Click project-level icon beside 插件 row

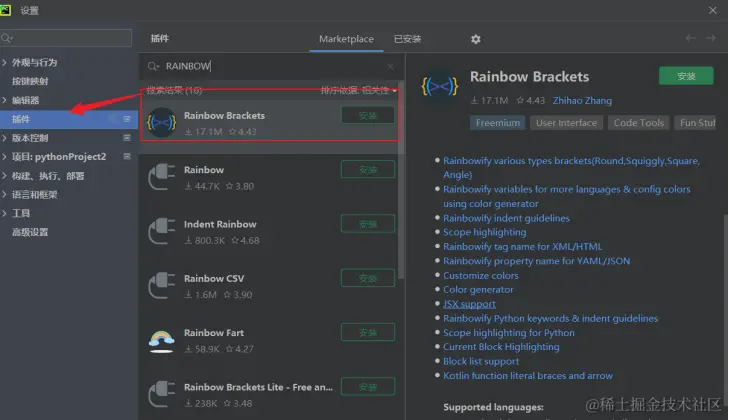point(126,119)
